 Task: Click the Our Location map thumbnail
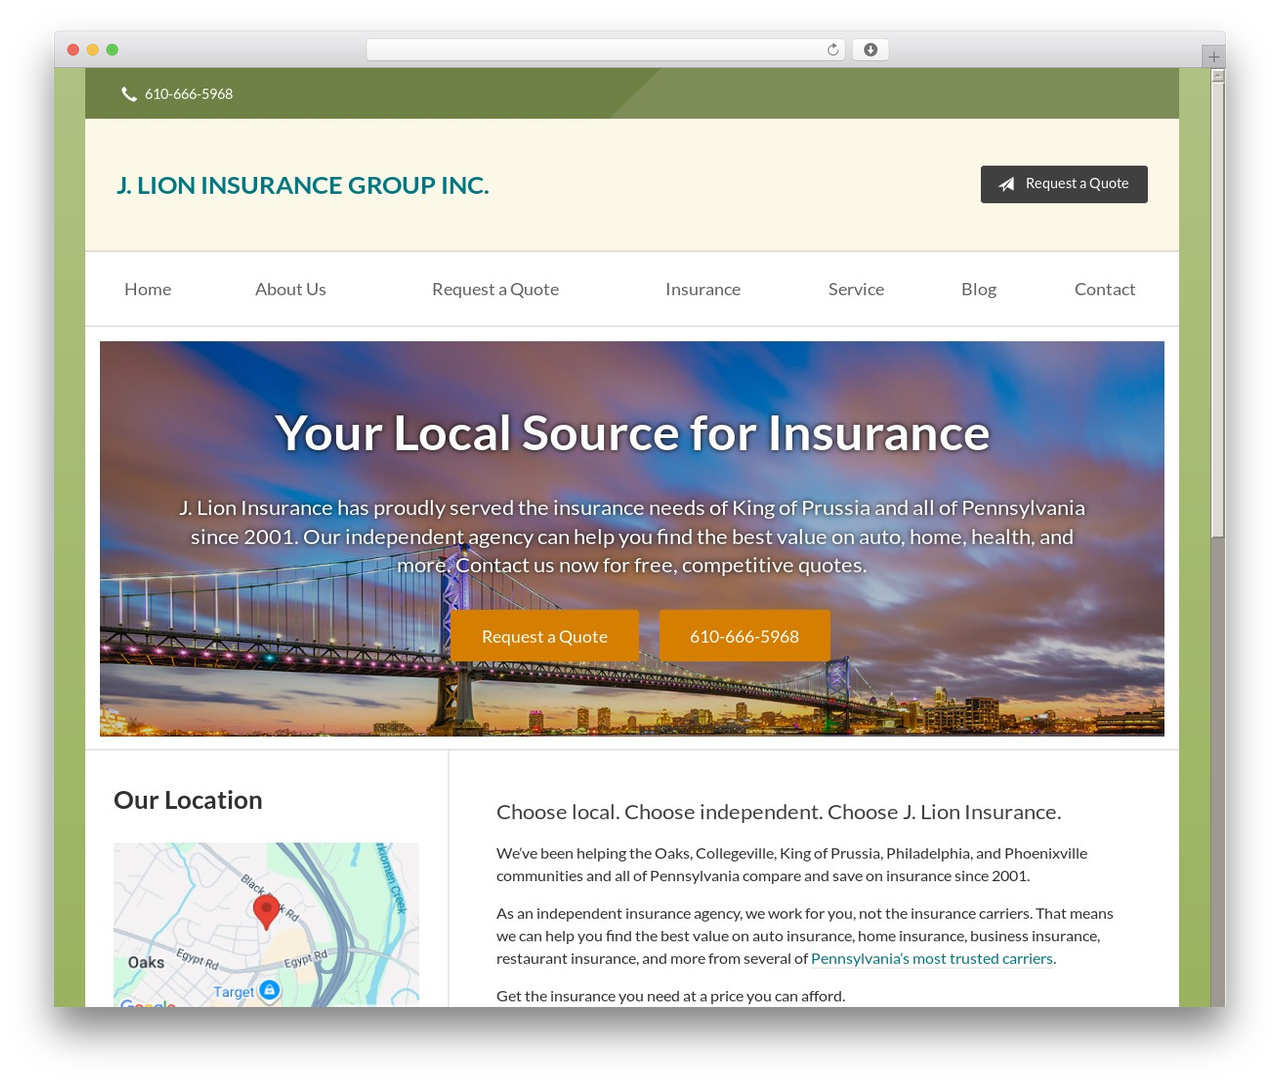pyautogui.click(x=266, y=925)
